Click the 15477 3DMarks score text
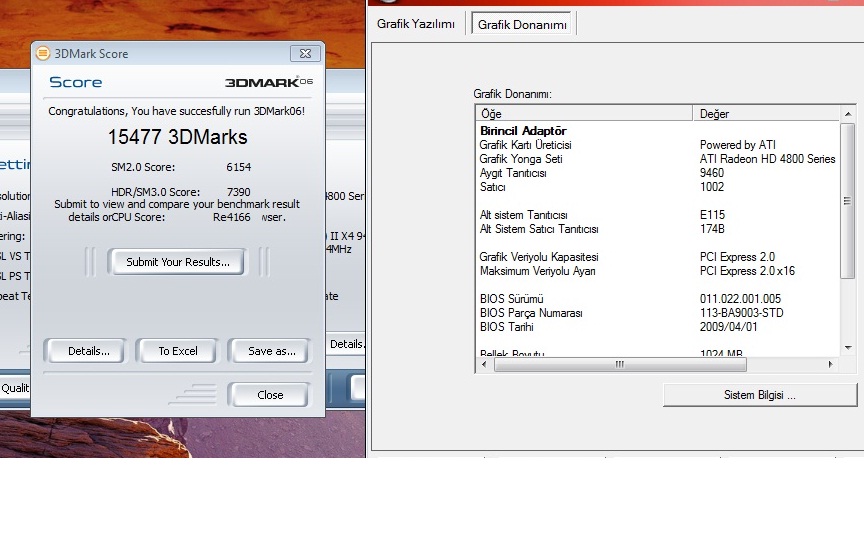The height and width of the screenshot is (540, 864). click(x=177, y=137)
